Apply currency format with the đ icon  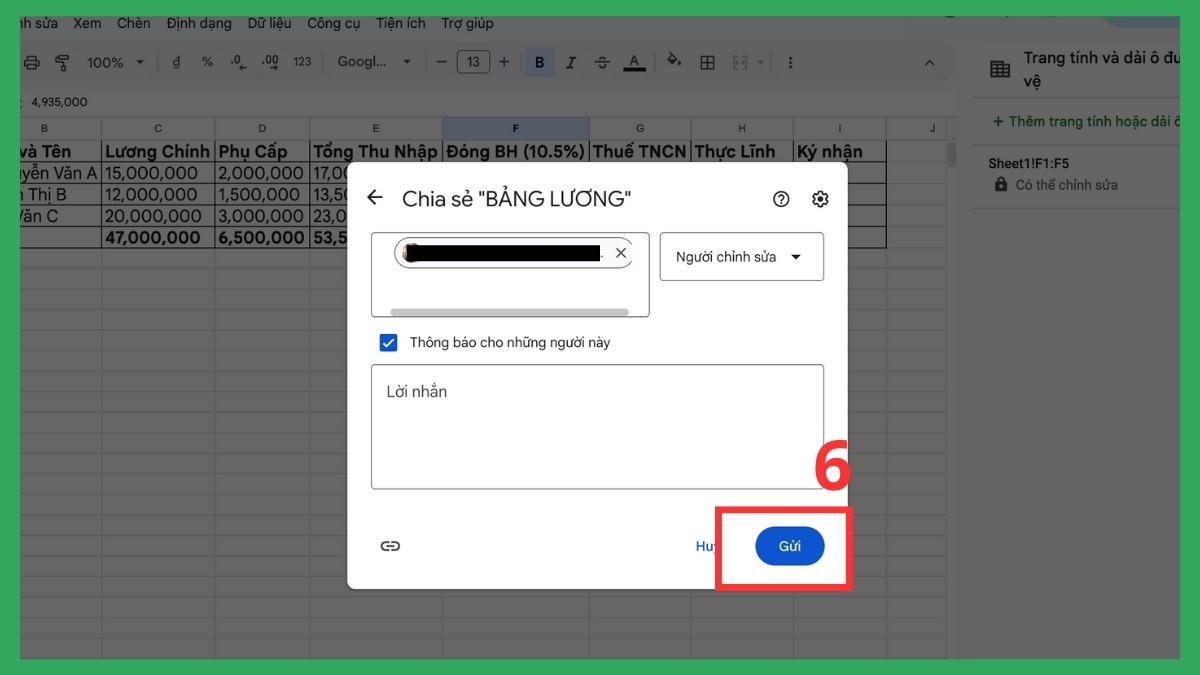[x=176, y=62]
